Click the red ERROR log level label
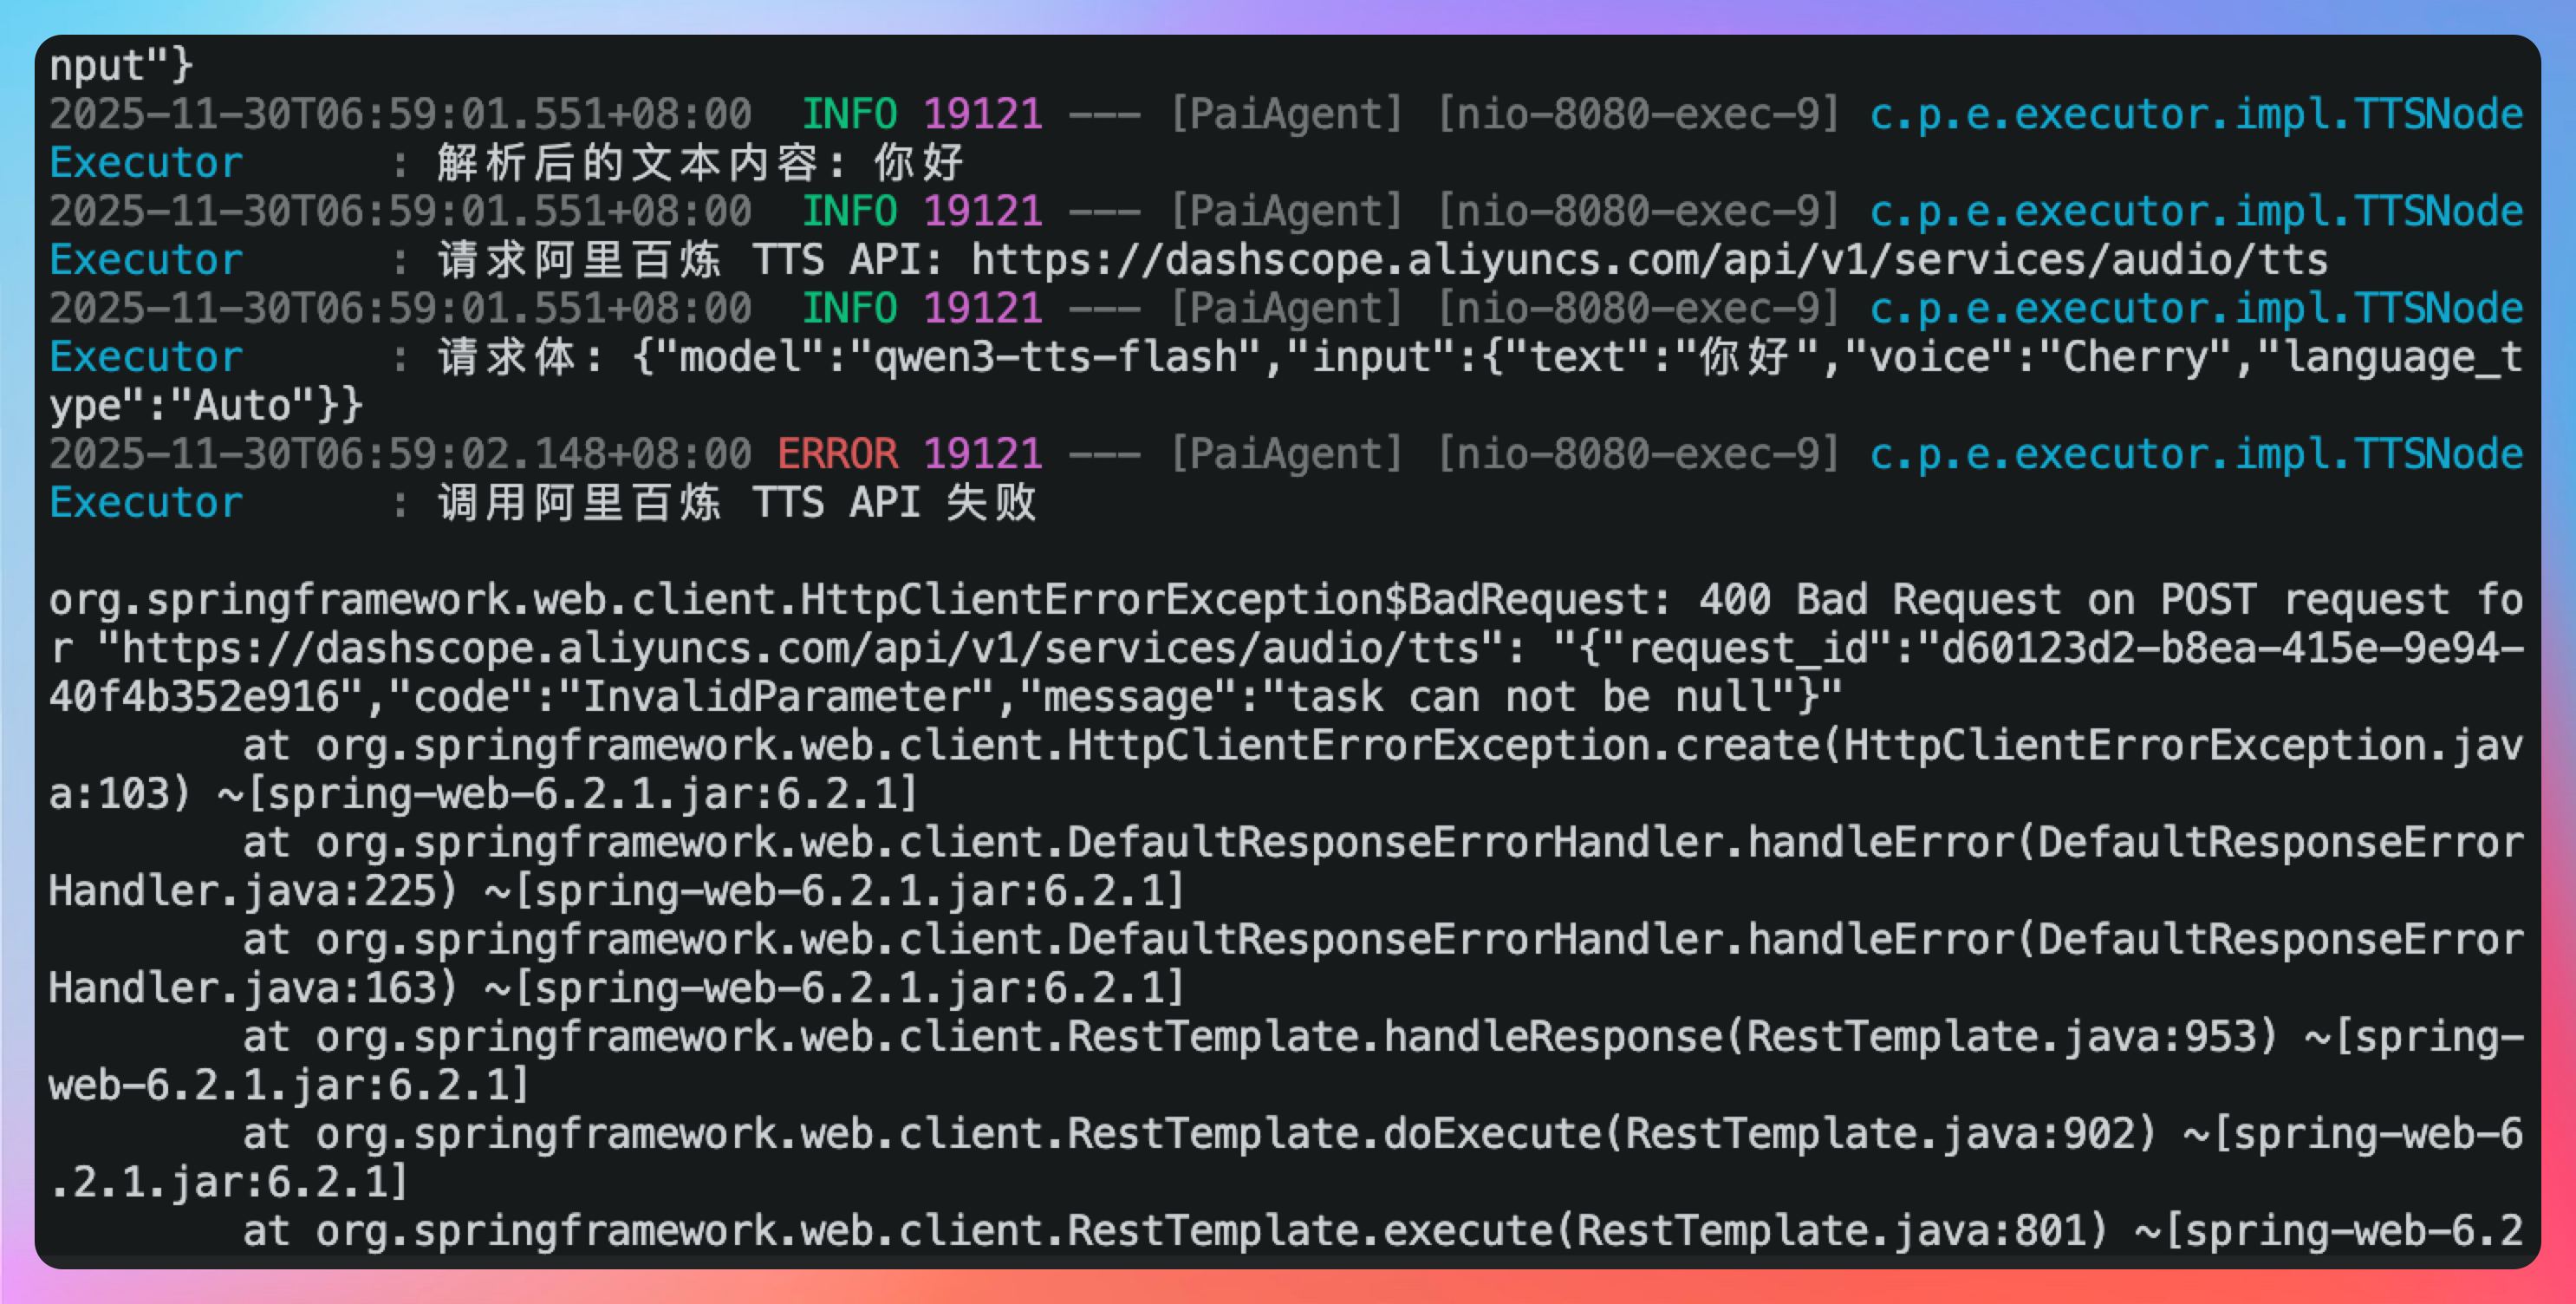Viewport: 2576px width, 1304px height. [x=837, y=454]
